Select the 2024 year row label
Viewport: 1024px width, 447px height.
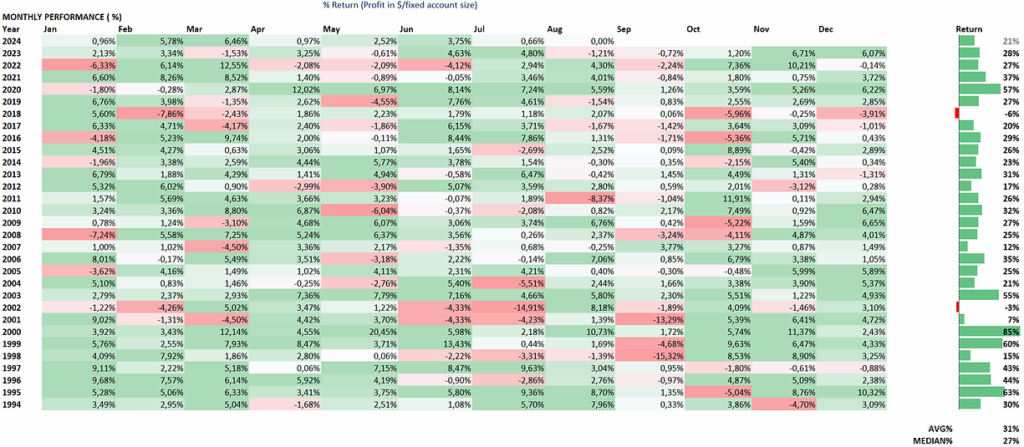coord(11,41)
